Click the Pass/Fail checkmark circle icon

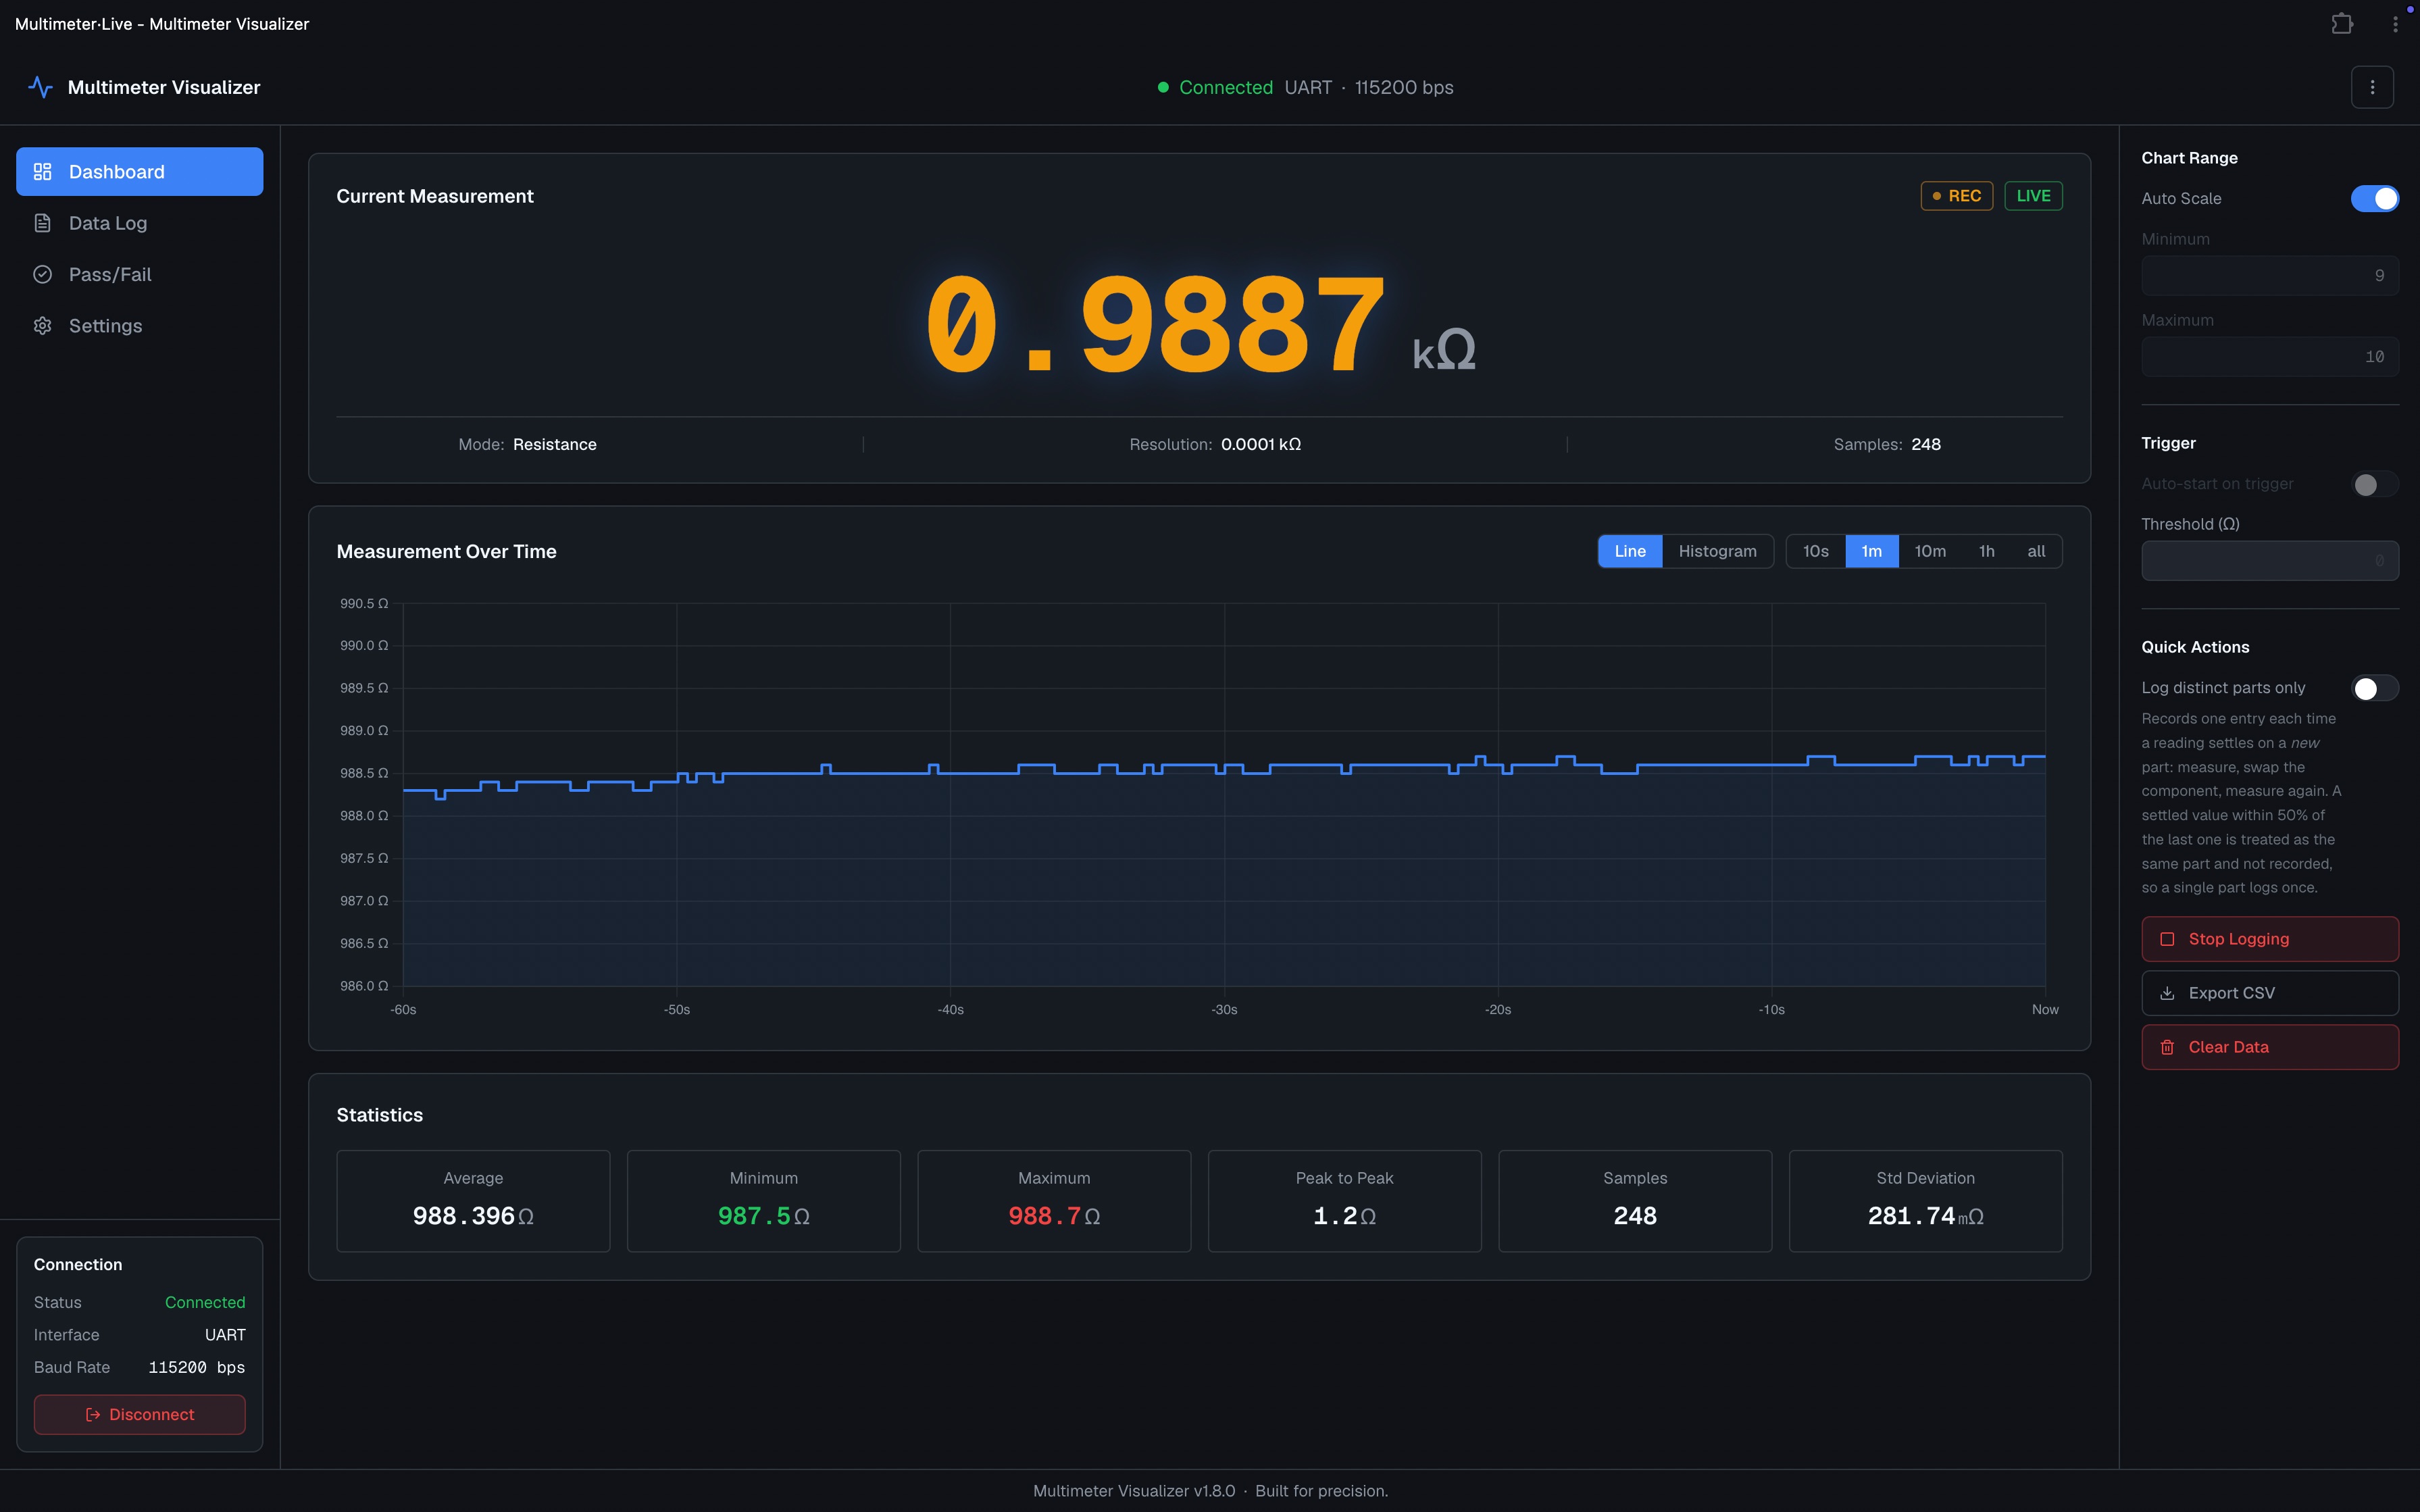coord(42,274)
